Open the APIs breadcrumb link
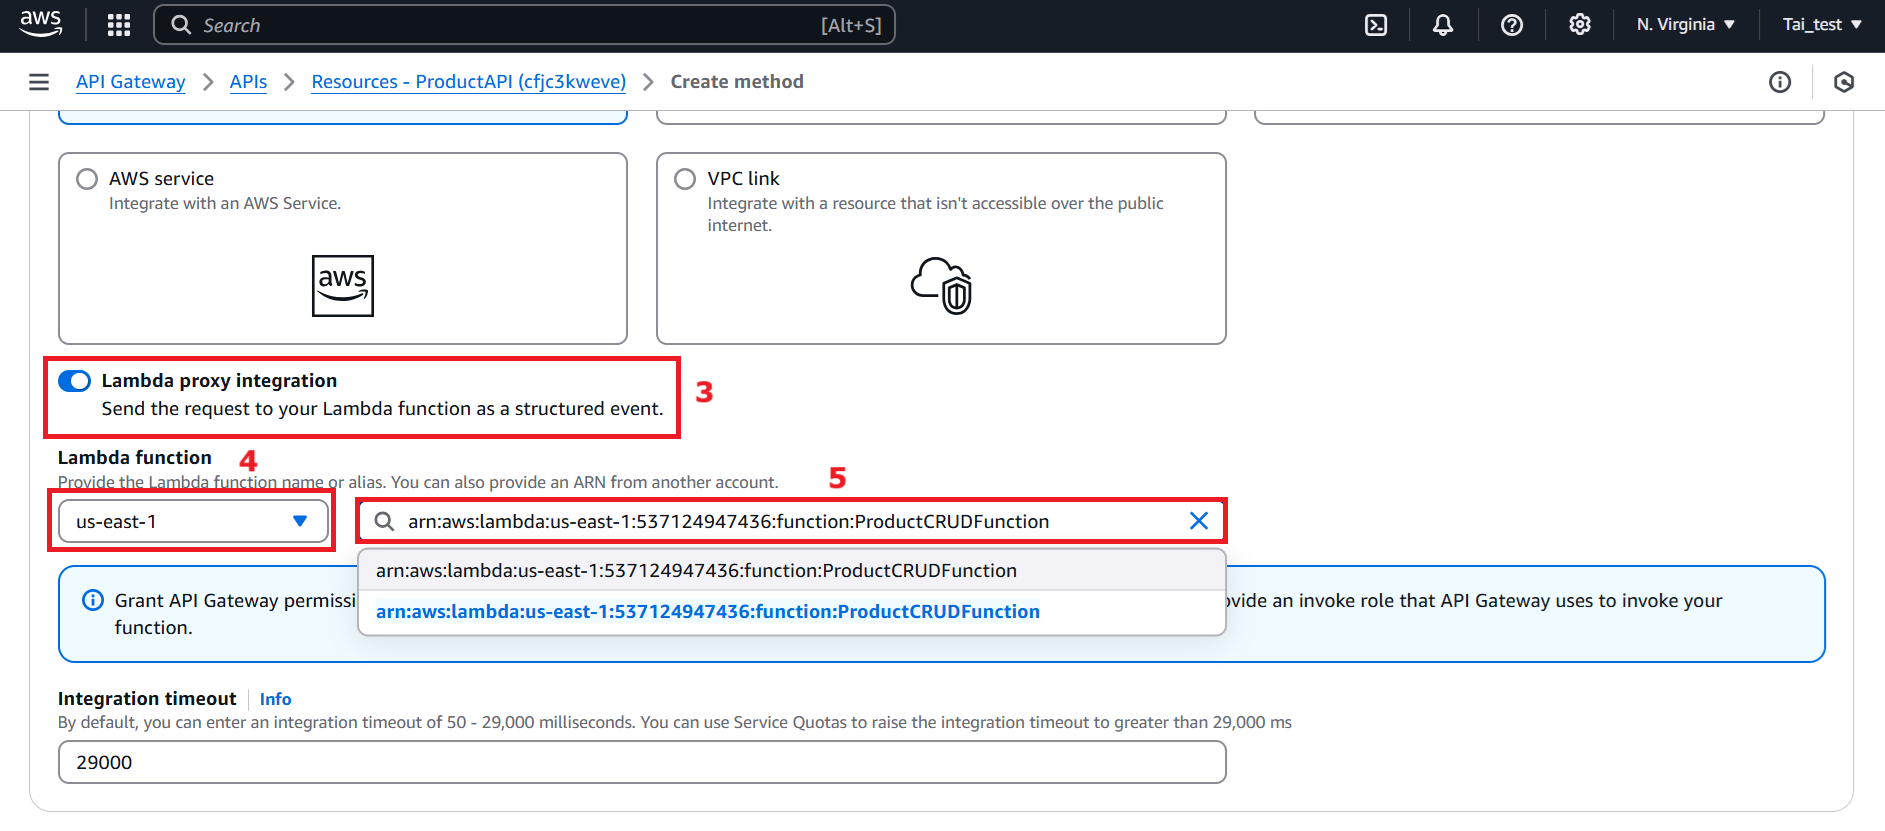 pyautogui.click(x=248, y=82)
